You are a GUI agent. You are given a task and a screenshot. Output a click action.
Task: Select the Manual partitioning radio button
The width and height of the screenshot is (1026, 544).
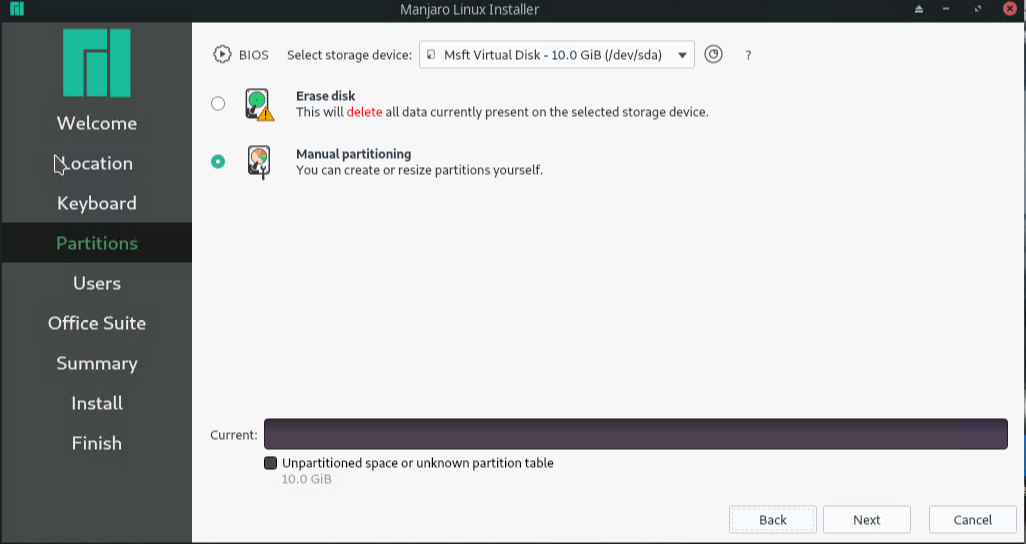(218, 162)
